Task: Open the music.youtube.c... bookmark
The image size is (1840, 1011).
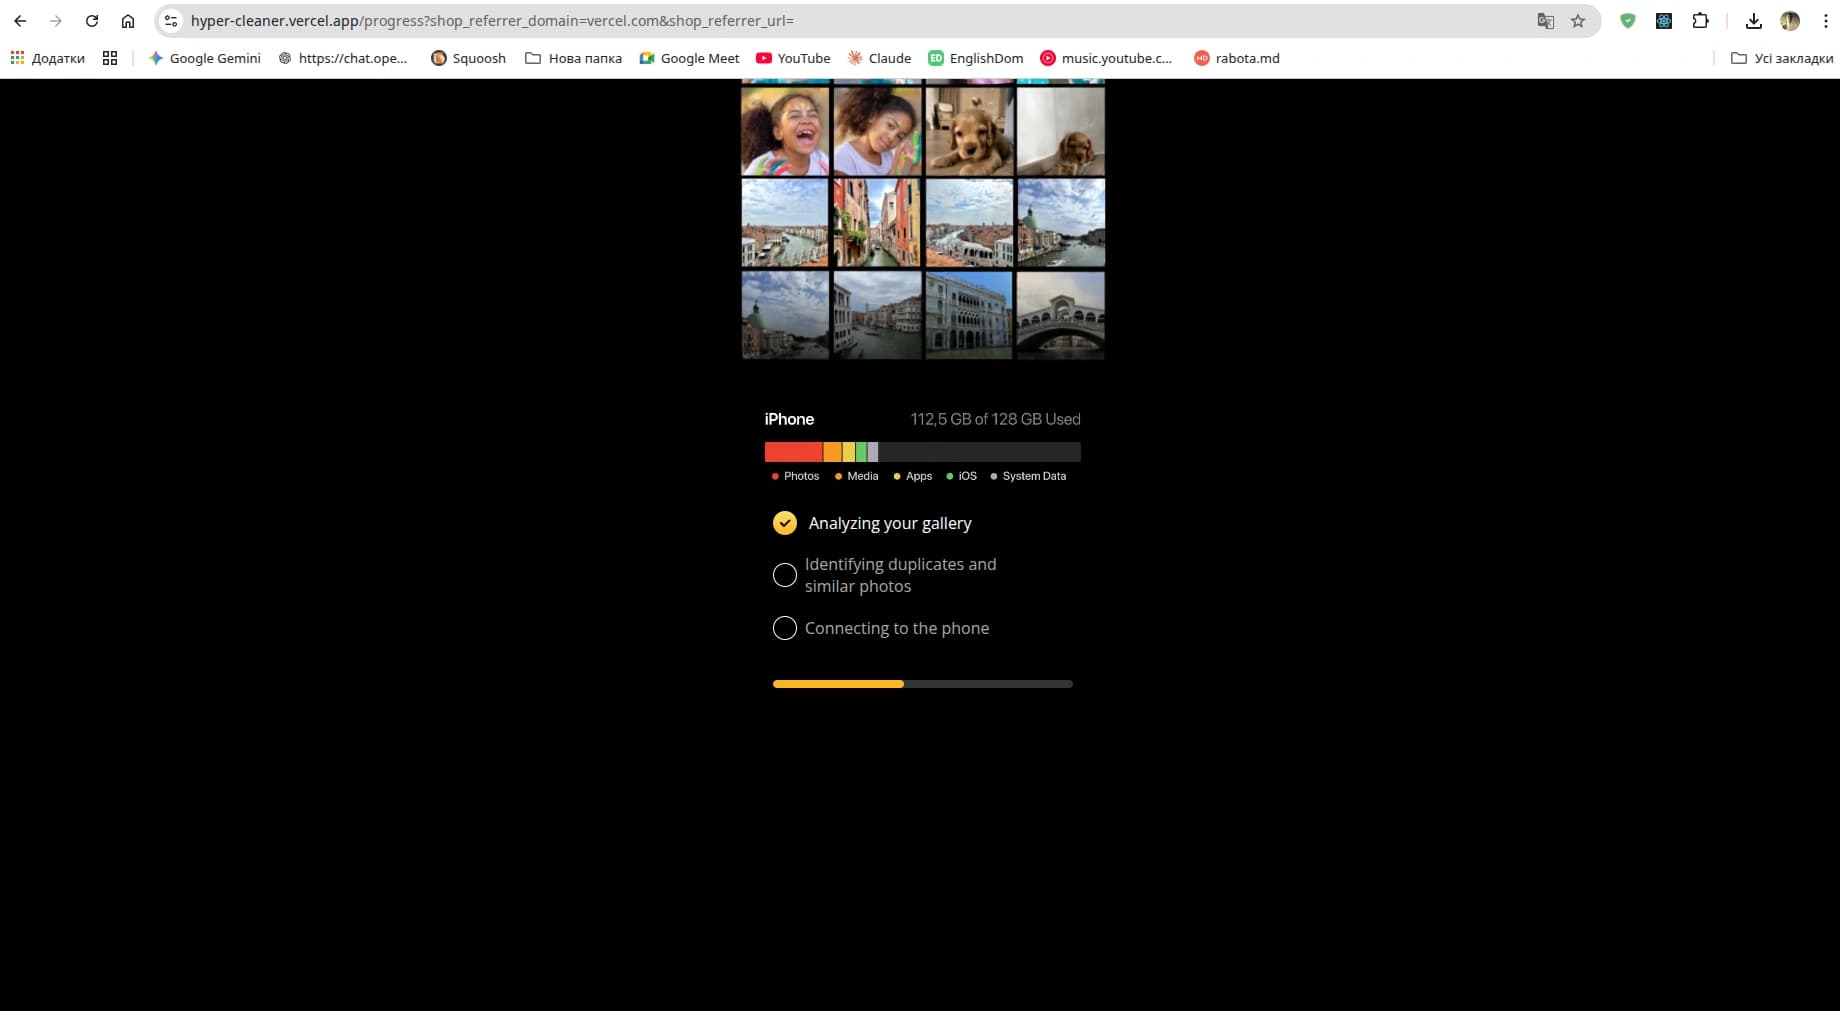Action: pyautogui.click(x=1106, y=58)
